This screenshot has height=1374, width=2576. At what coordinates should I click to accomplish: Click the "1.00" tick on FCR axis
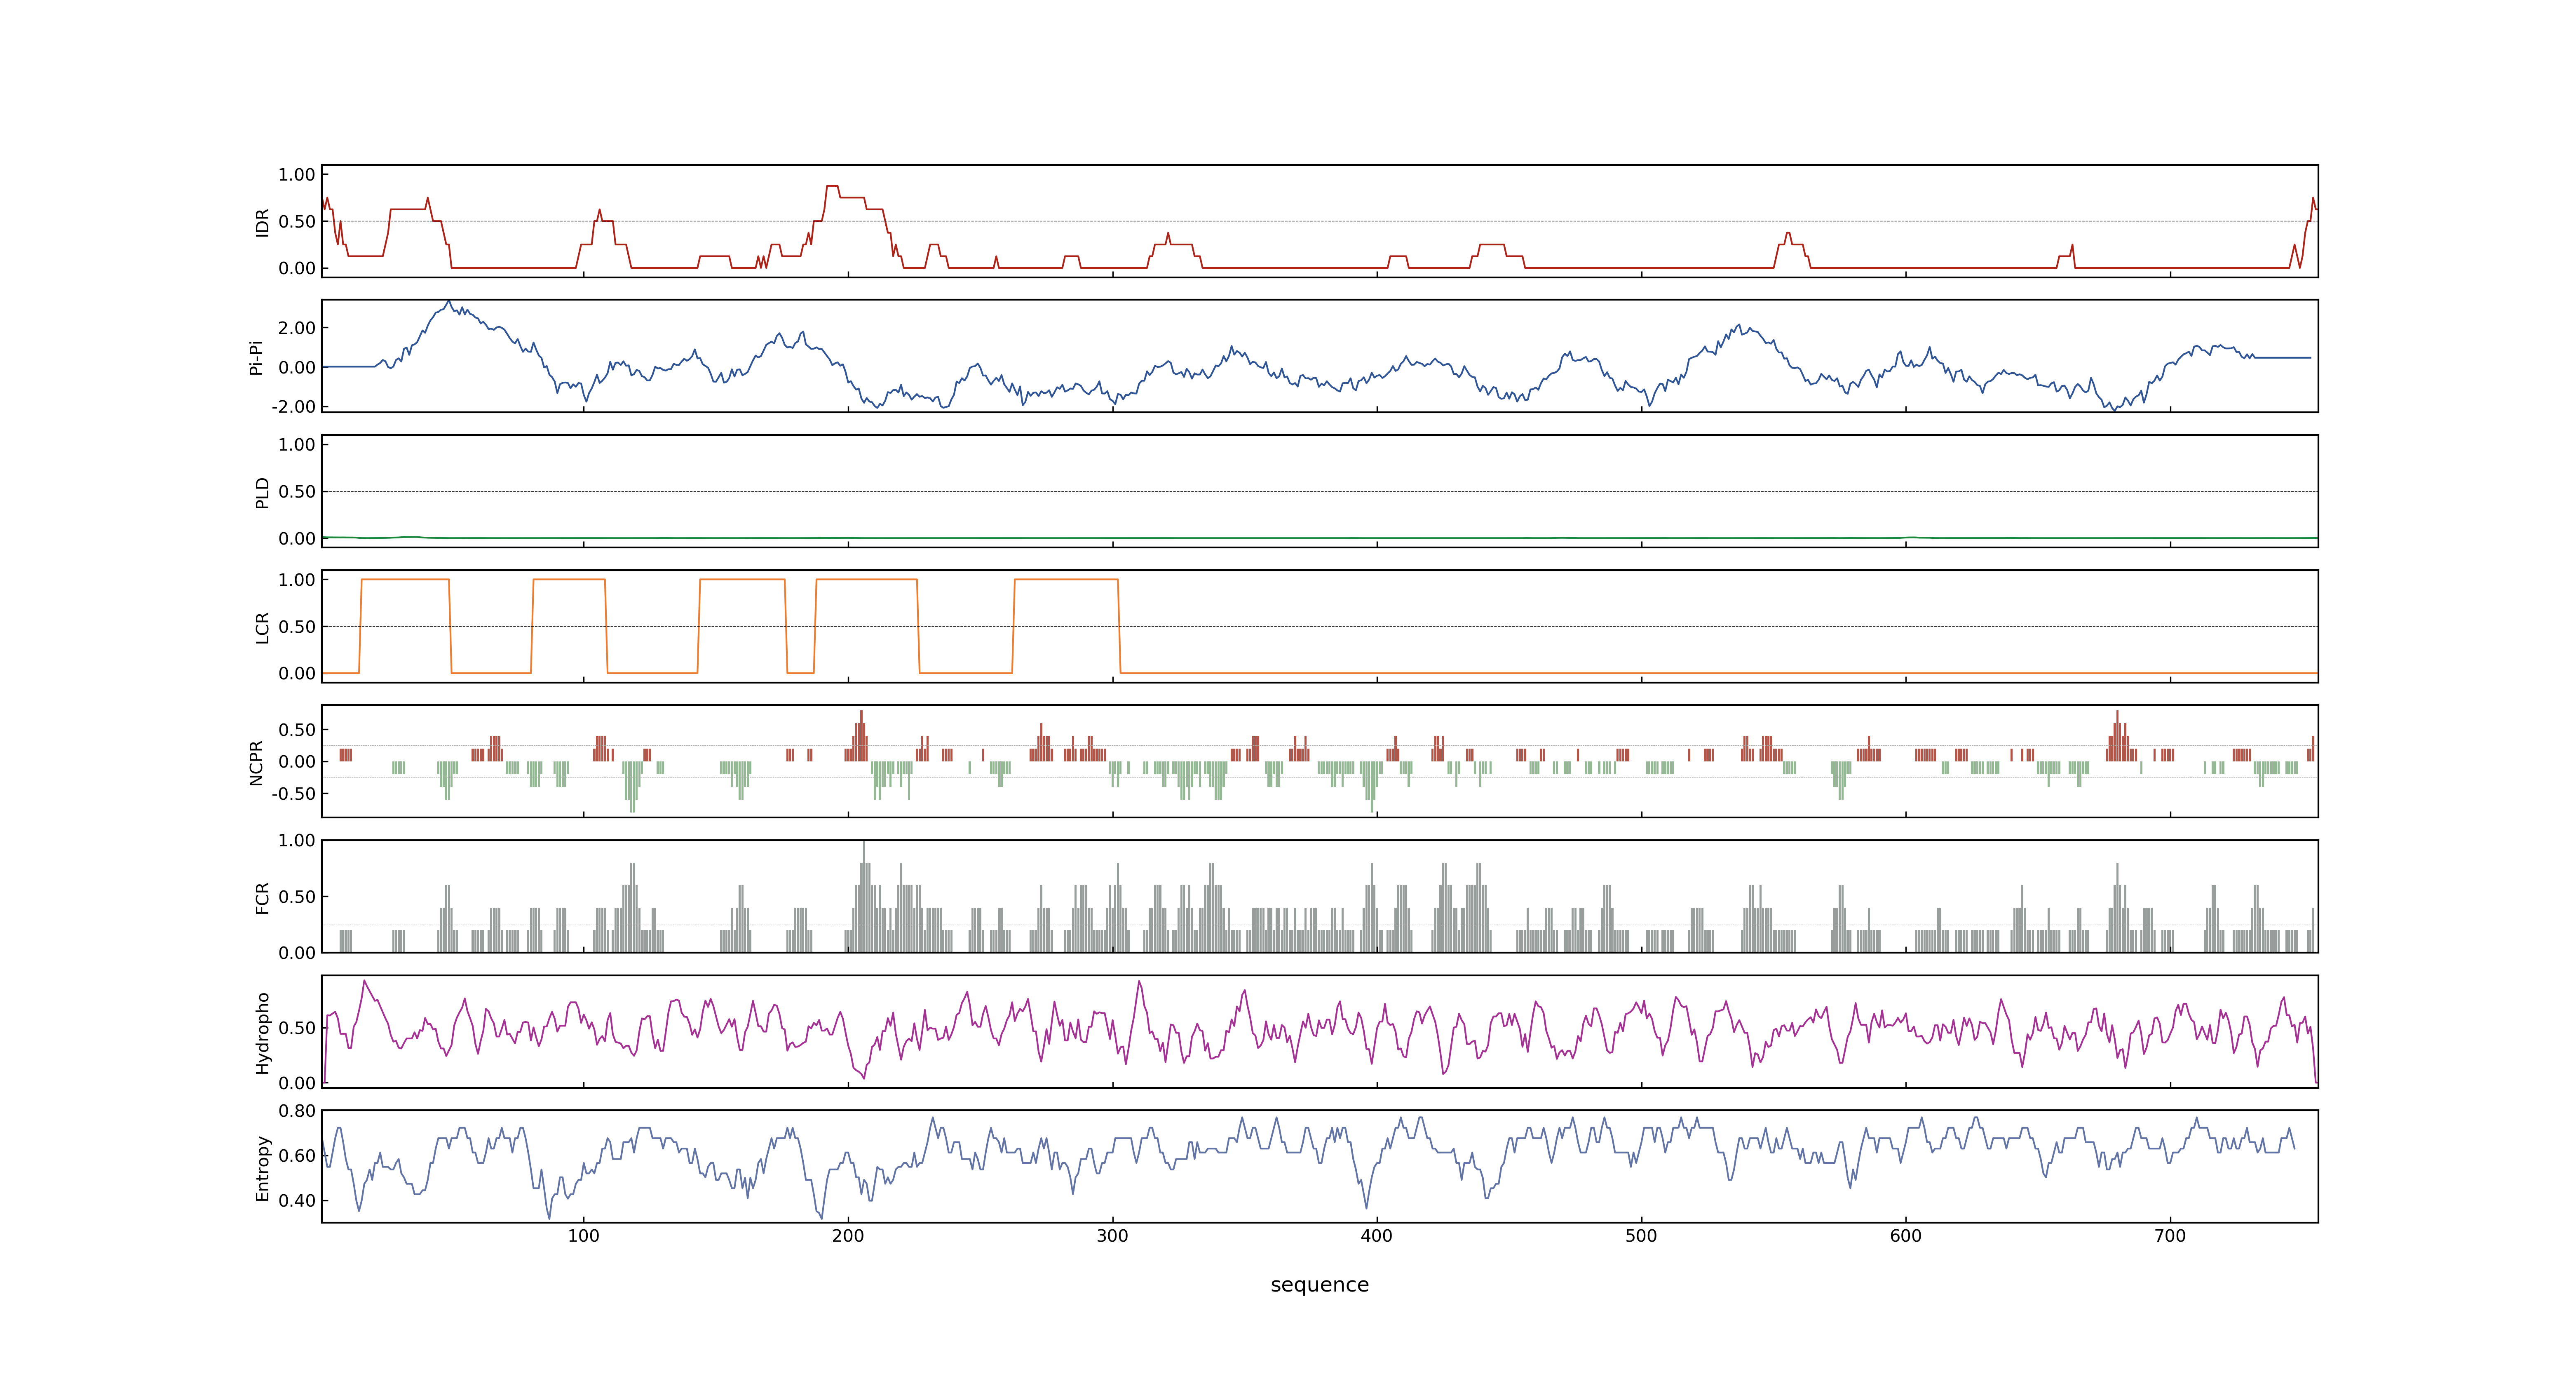pos(297,841)
